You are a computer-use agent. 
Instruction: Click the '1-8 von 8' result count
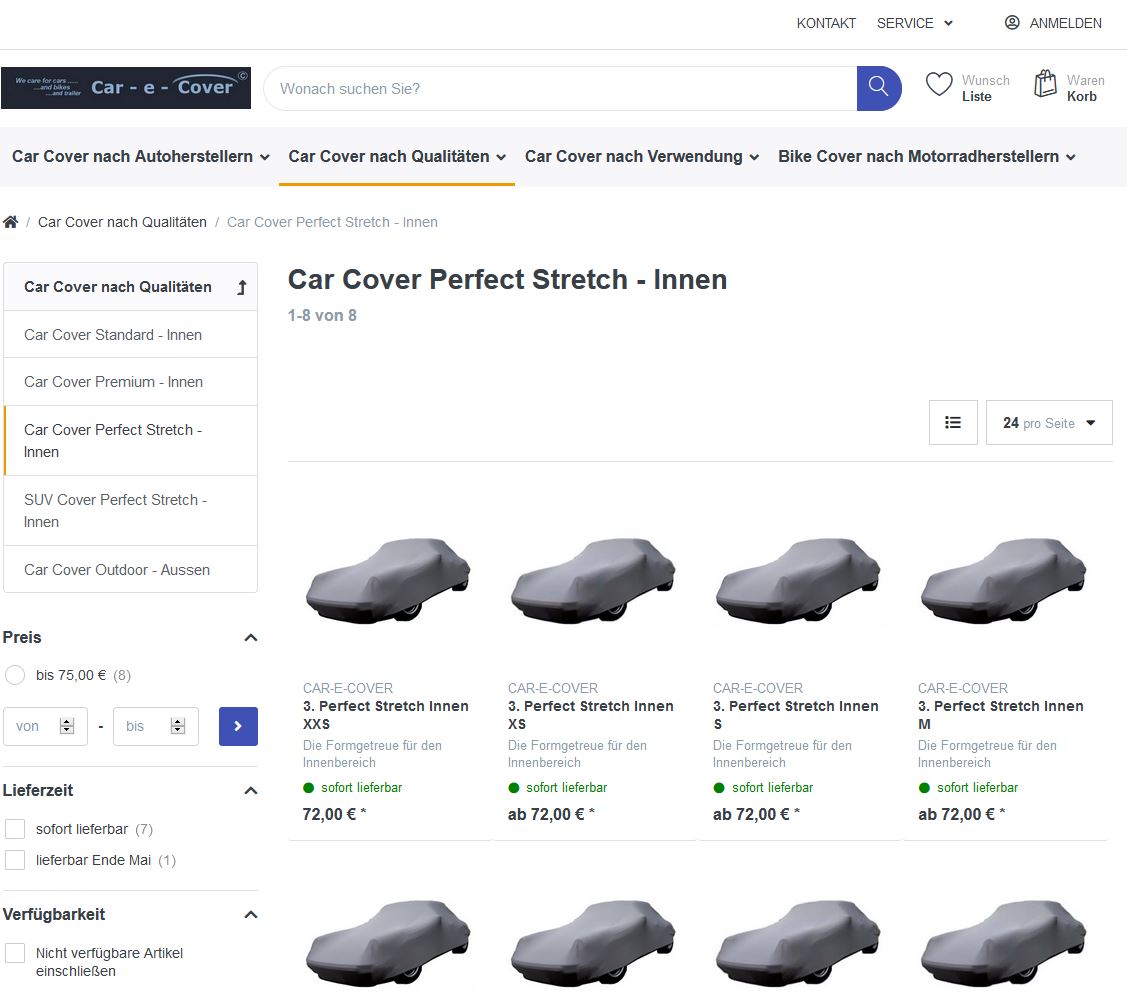point(322,315)
